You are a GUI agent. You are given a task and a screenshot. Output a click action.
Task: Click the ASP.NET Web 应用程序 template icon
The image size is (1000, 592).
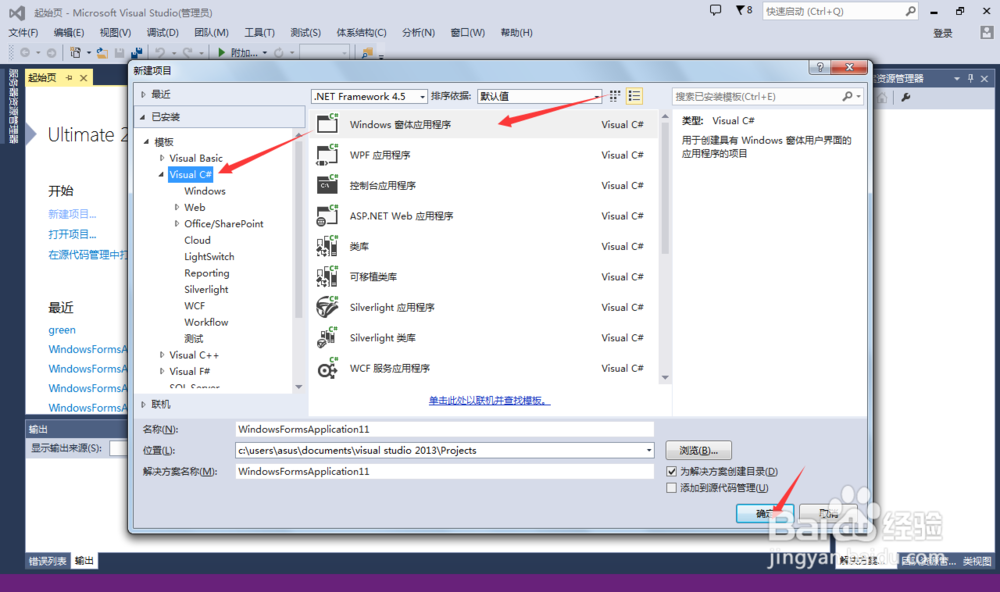point(327,216)
